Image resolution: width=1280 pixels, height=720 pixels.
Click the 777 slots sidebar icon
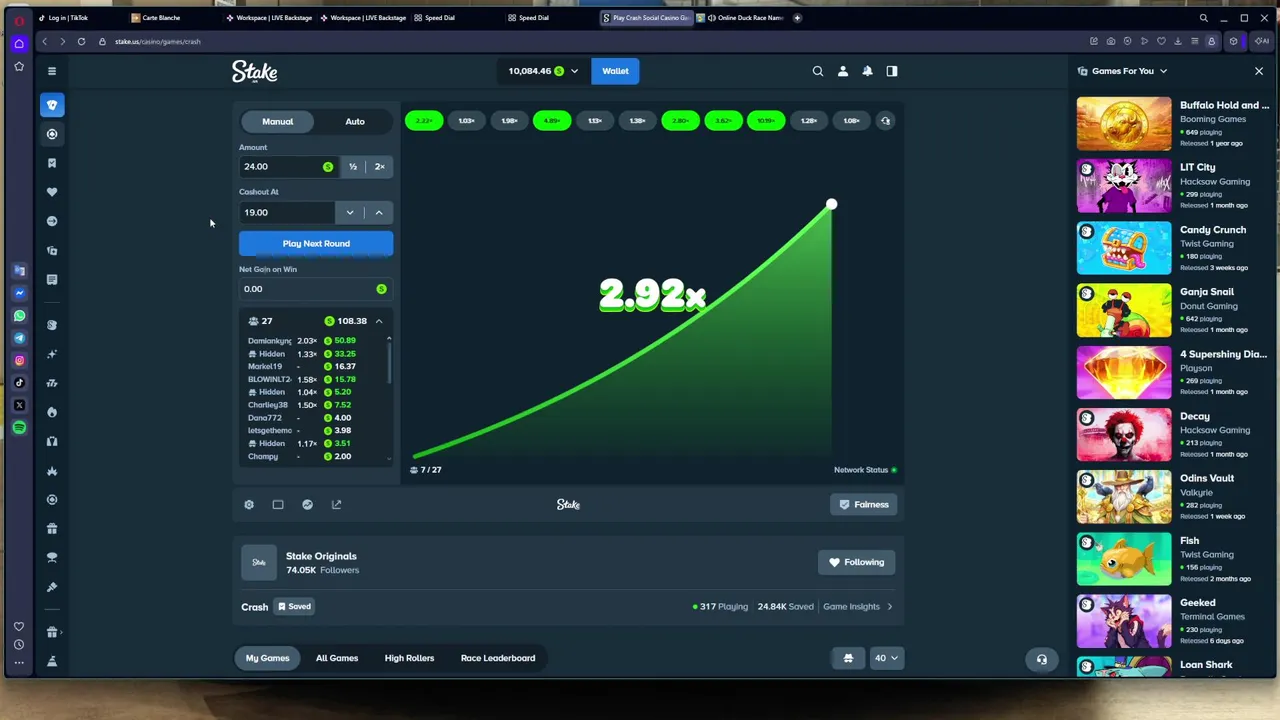coord(52,383)
